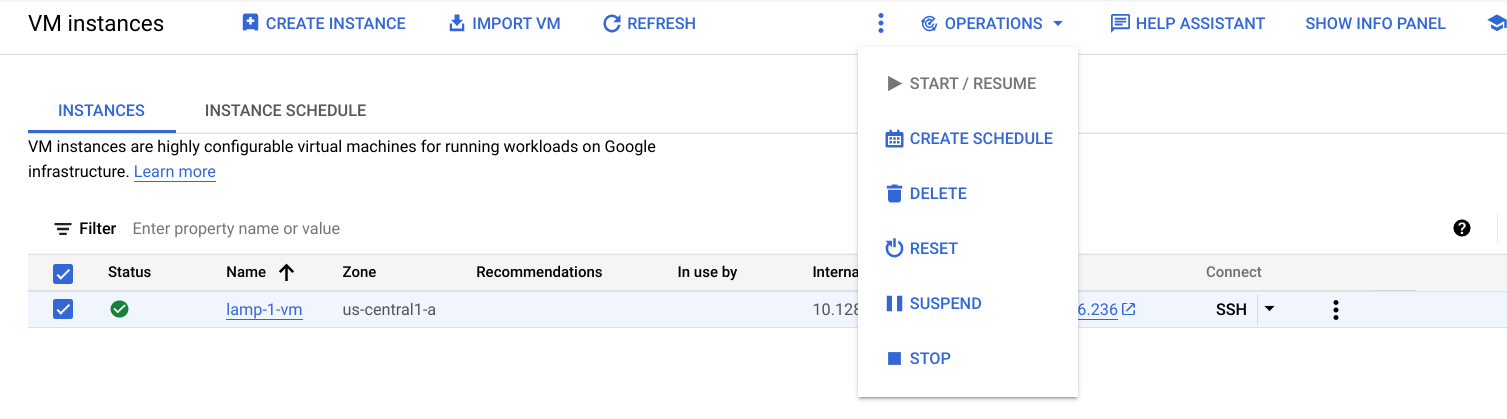The image size is (1507, 419).
Task: Click the Help Assistant chat icon
Action: pos(1120,23)
